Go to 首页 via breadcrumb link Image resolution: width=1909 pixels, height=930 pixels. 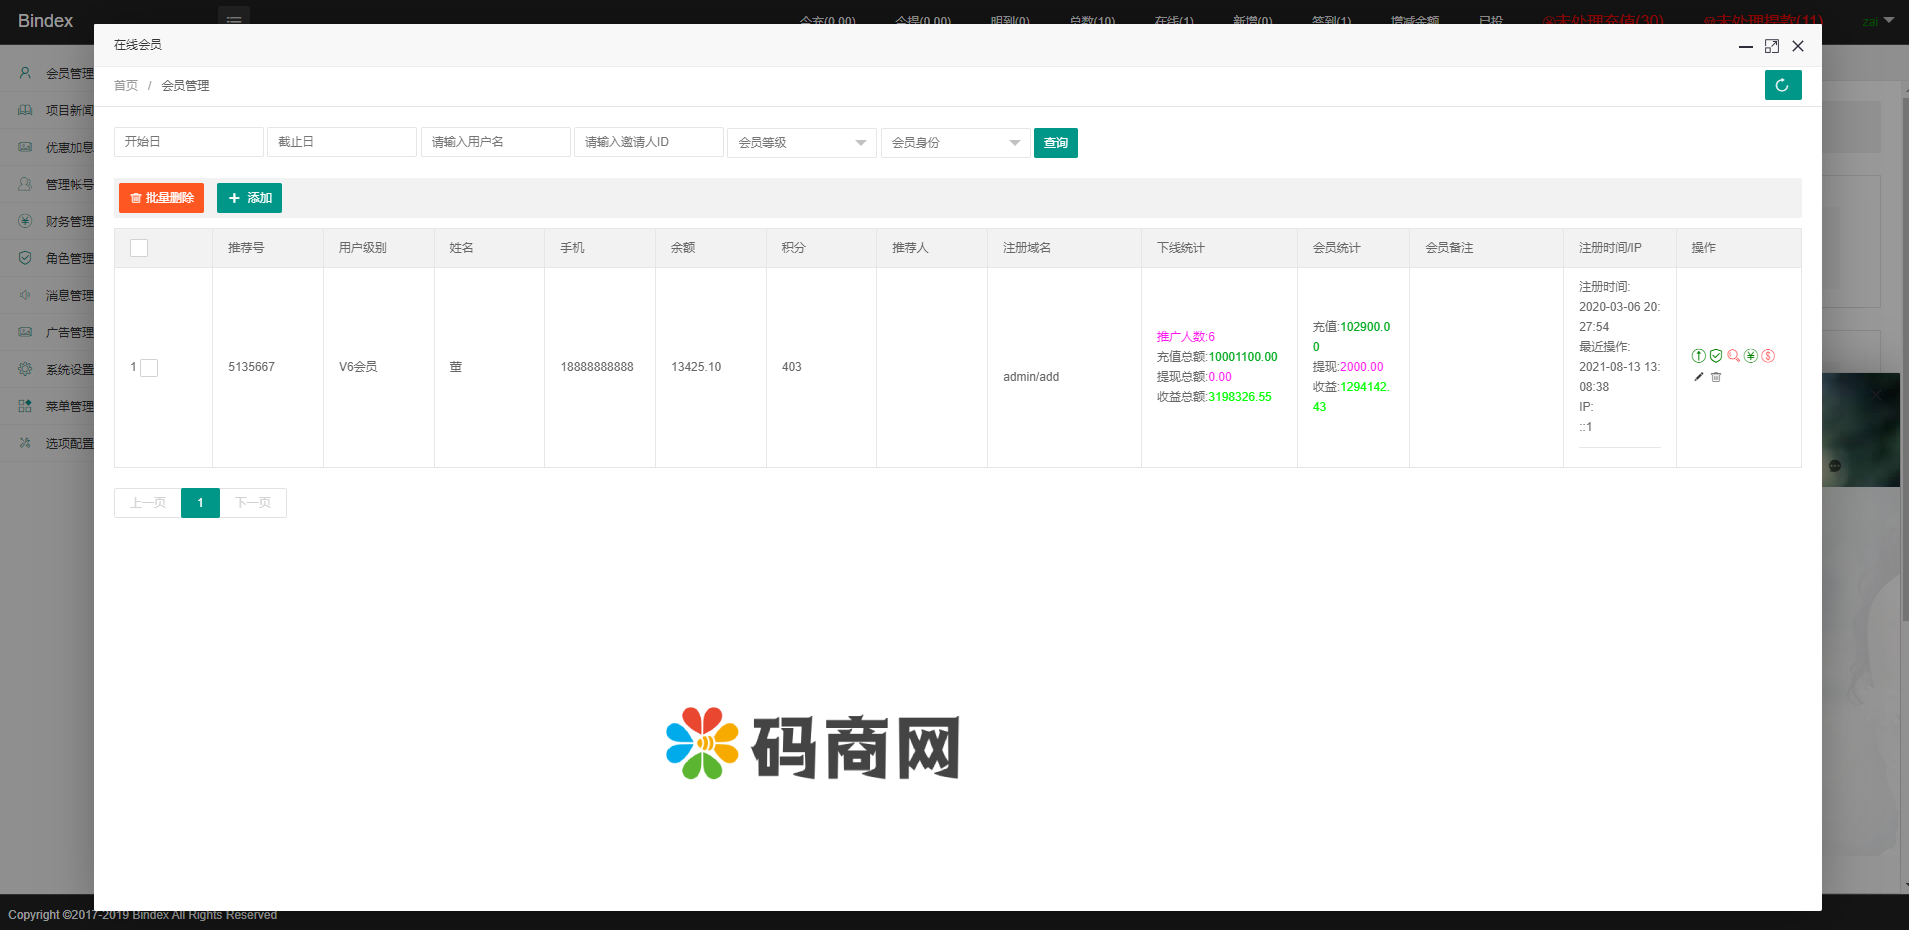click(x=126, y=86)
